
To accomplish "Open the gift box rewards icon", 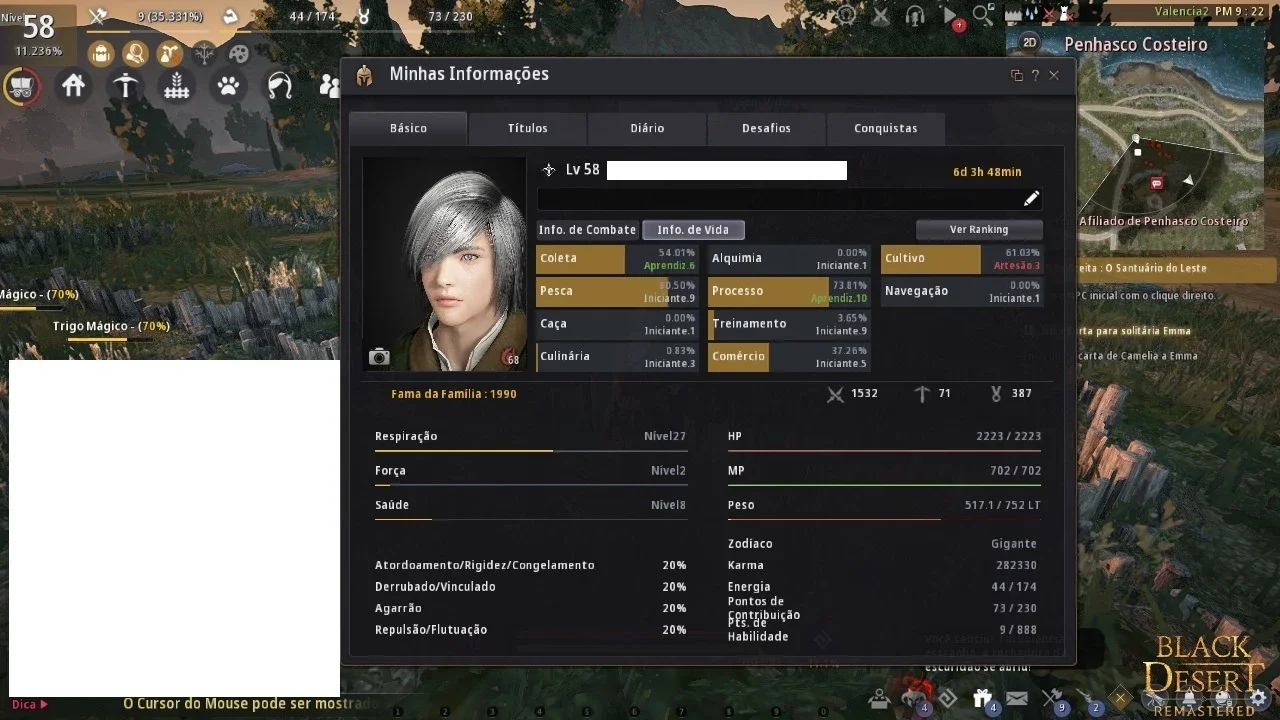I will click(982, 698).
